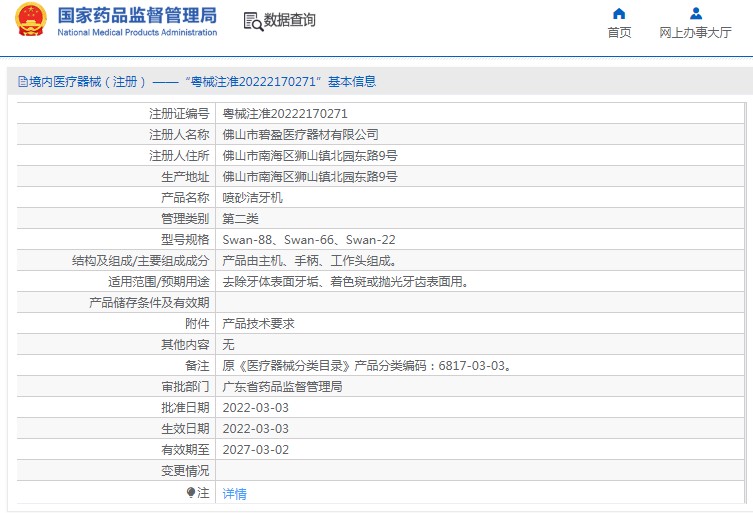Click the 注册人名称 label
Image resolution: width=753 pixels, height=513 pixels.
(179, 135)
